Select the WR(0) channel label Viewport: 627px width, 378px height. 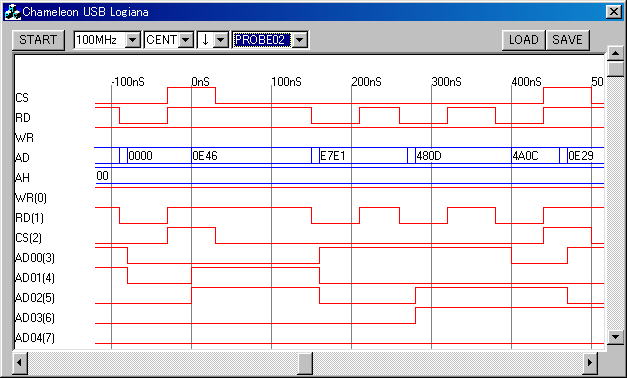[x=31, y=198]
